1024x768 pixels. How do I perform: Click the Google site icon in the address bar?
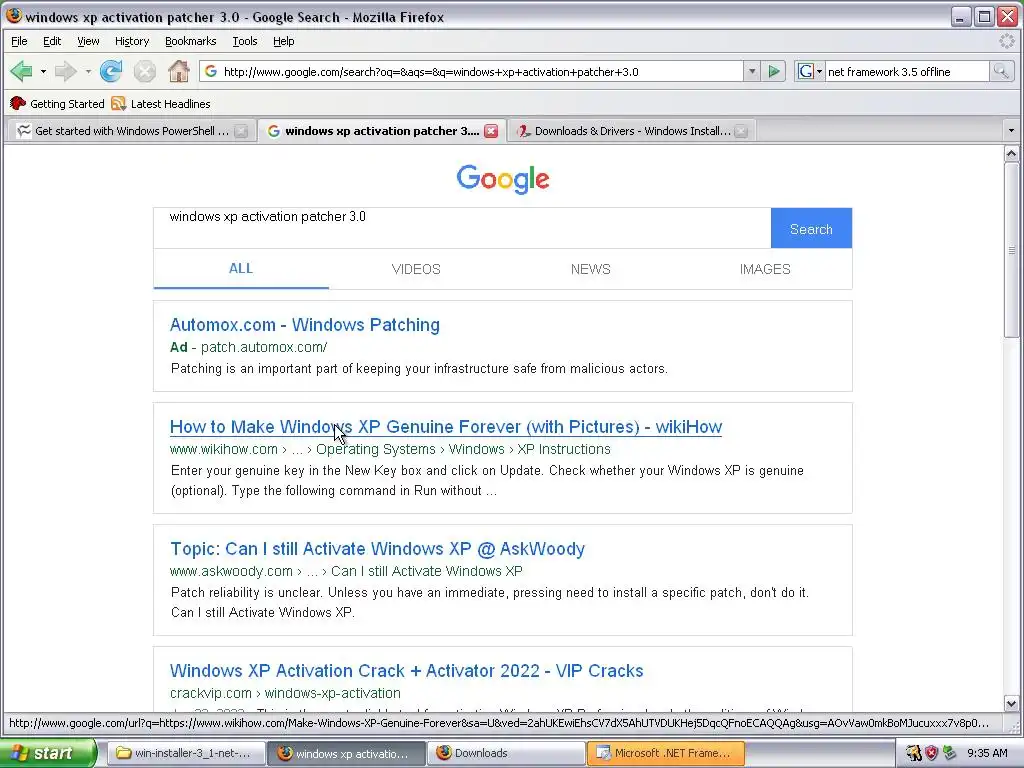(210, 71)
